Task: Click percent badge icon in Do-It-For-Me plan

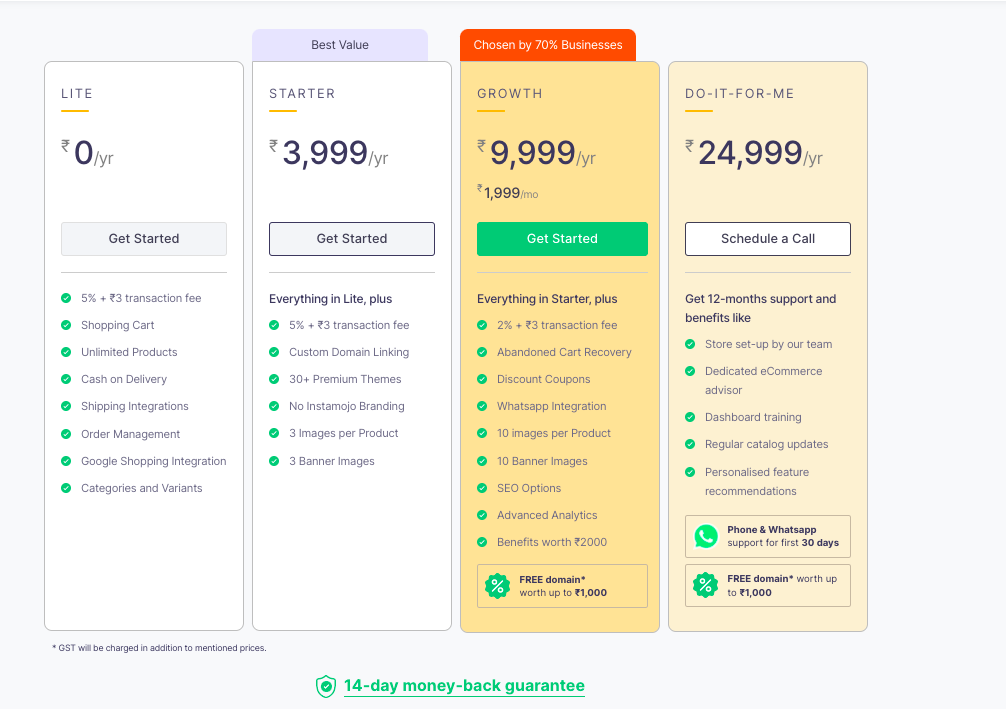Action: pos(706,585)
